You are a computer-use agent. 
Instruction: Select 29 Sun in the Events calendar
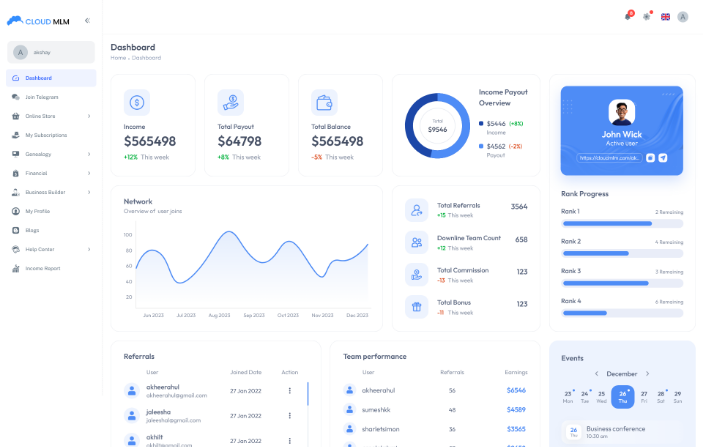click(677, 397)
